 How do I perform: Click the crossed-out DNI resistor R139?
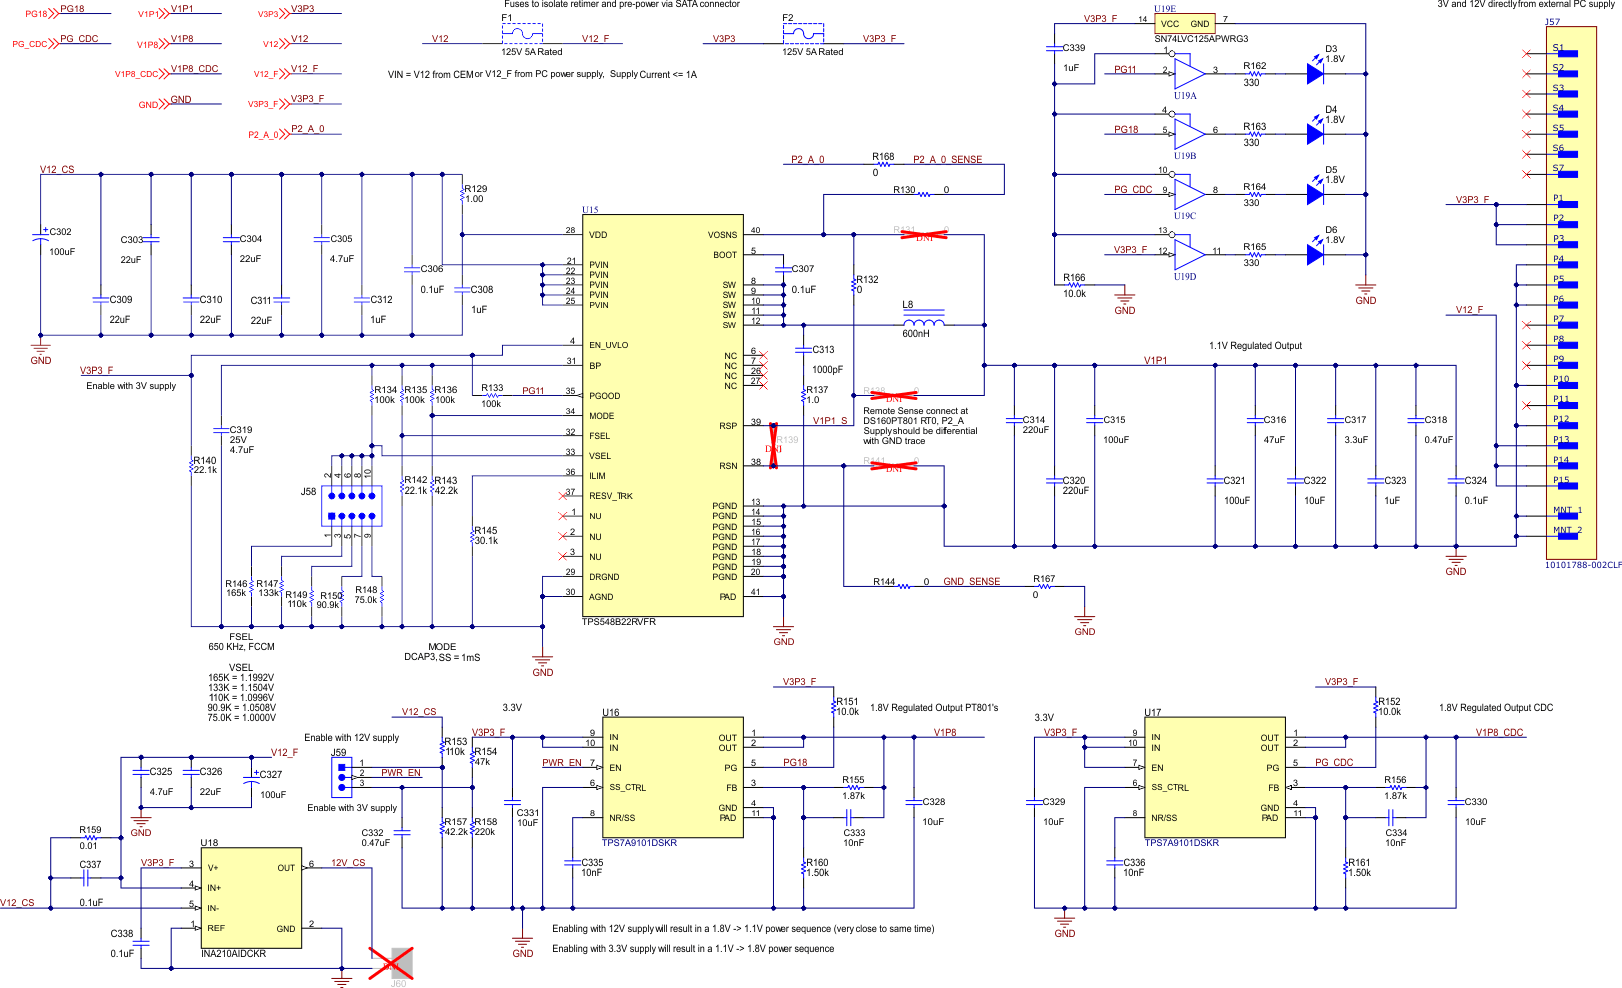click(x=773, y=444)
